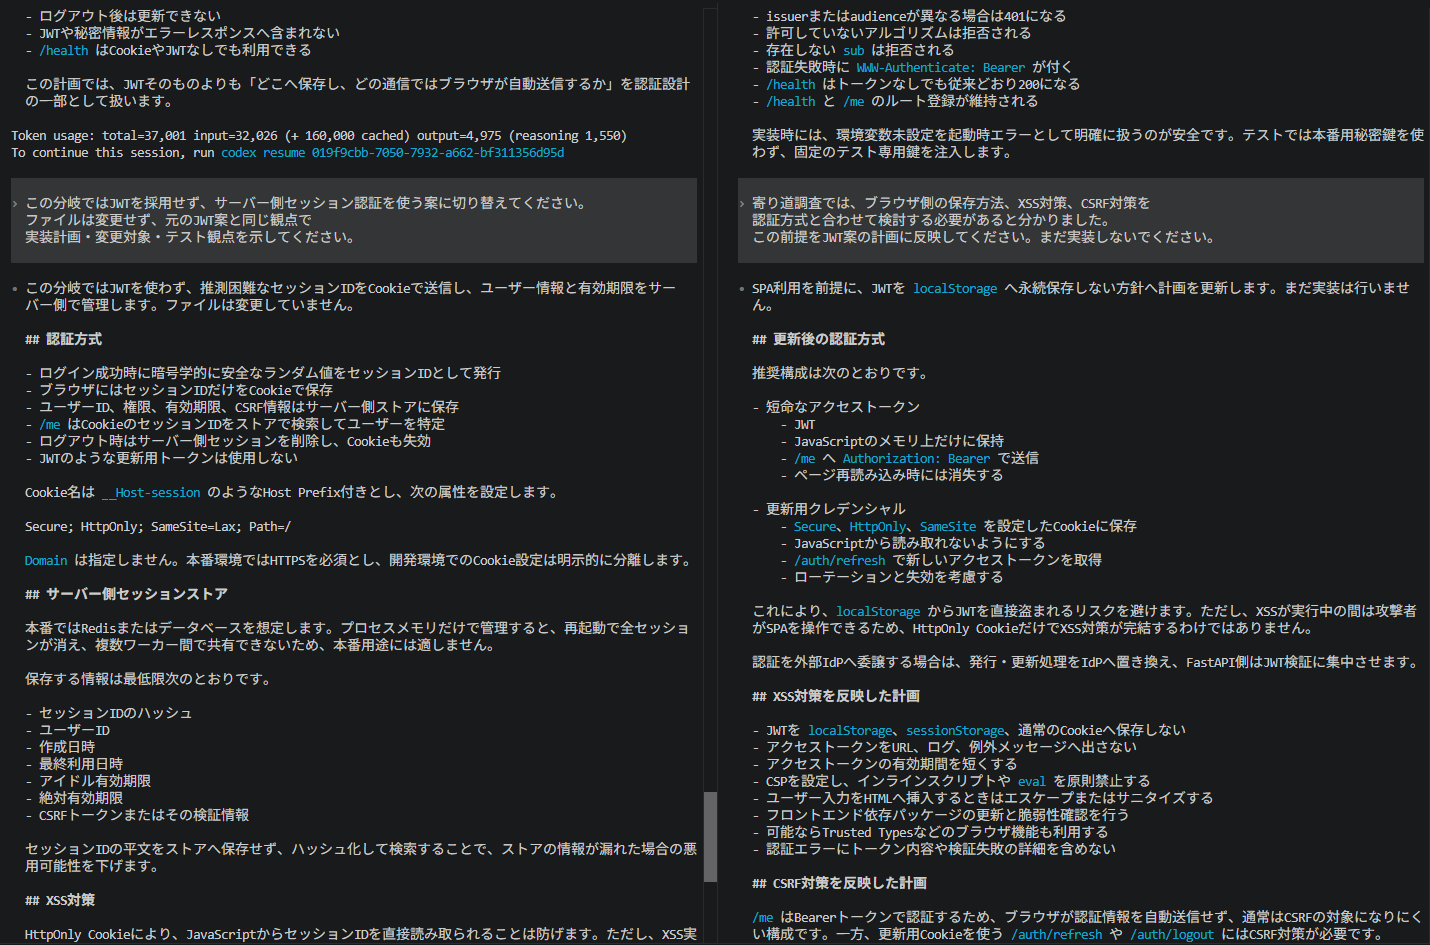1430x945 pixels.
Task: Click 'eval' in the CSP bullet
Action: click(x=1032, y=782)
